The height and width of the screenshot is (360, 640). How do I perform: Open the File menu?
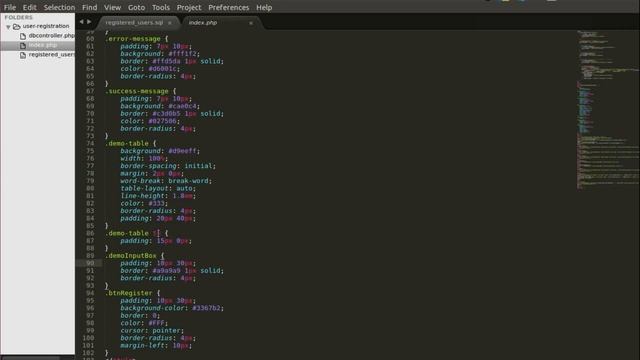[x=10, y=7]
